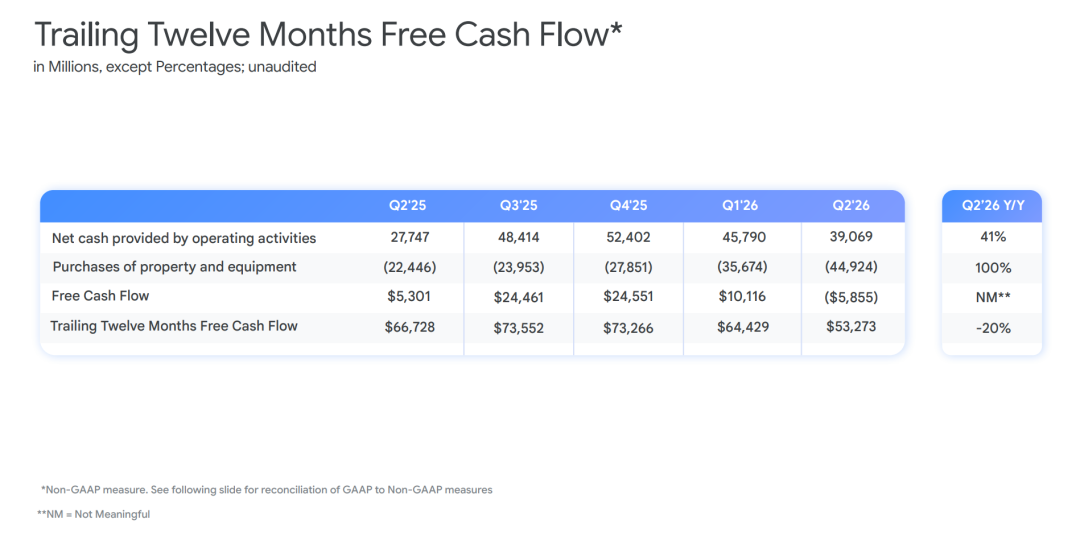The width and height of the screenshot is (1080, 536).
Task: Select the Q1'26 column header
Action: click(x=740, y=205)
